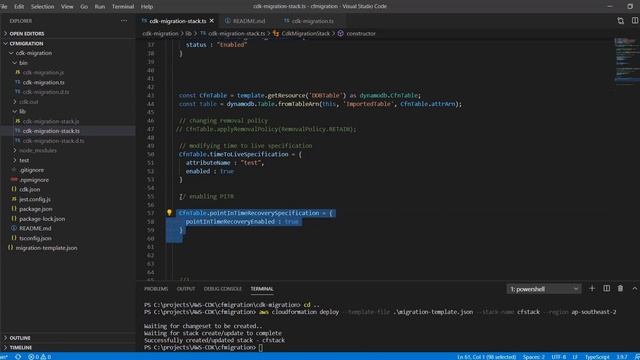Open the View menu

(x=67, y=7)
